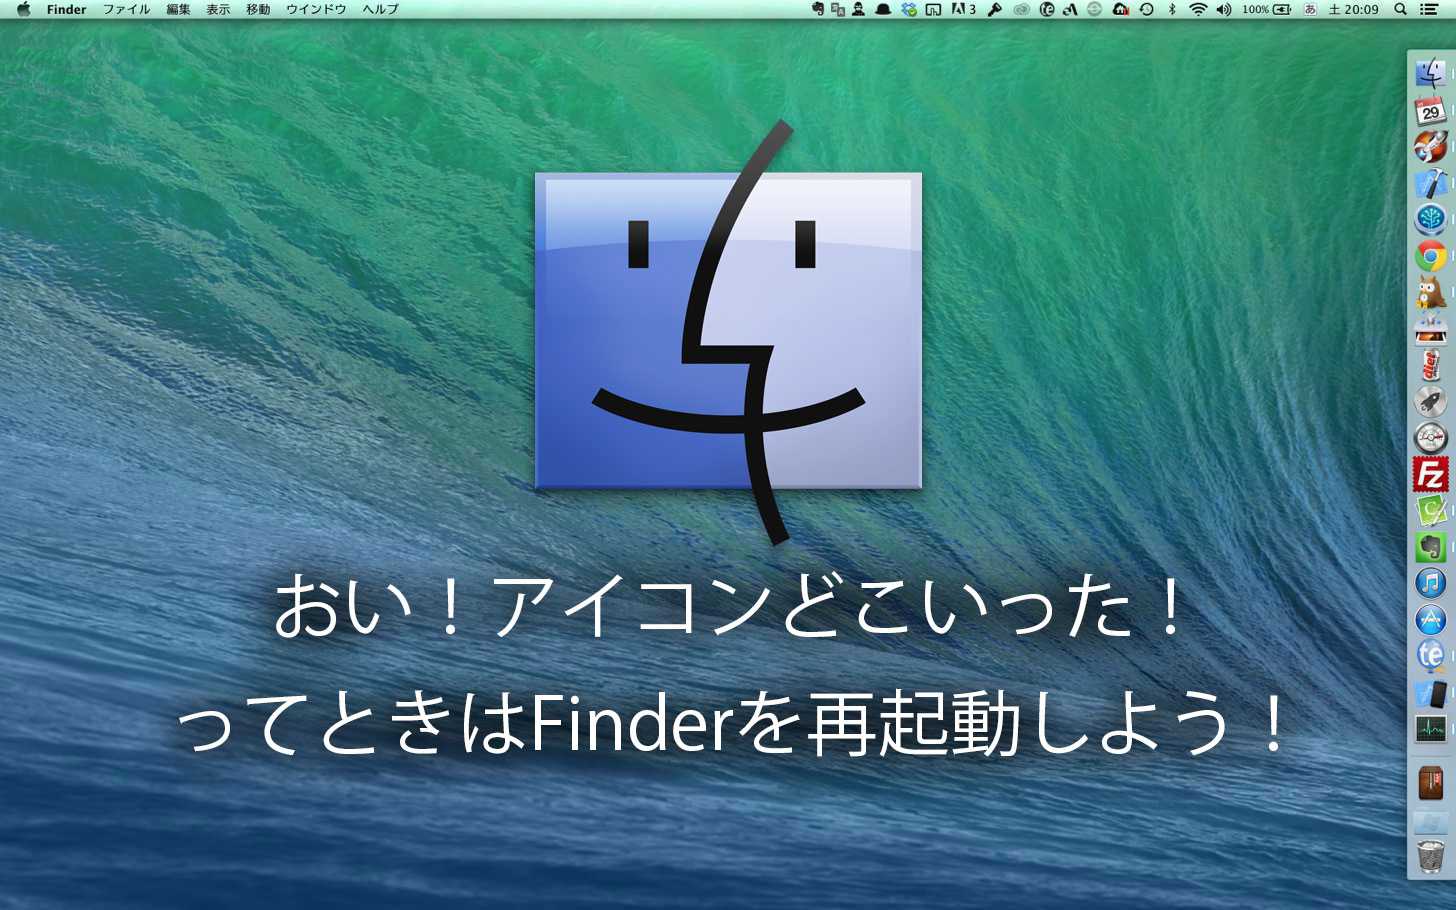Launch Xcode with the hammer icon
Image resolution: width=1456 pixels, height=910 pixels.
point(1430,183)
